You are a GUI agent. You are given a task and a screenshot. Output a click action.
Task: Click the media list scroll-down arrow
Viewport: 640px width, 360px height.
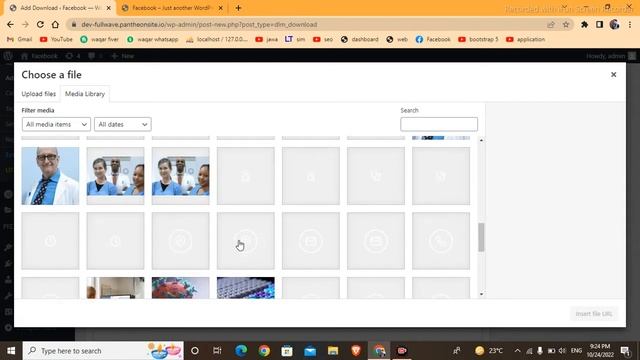pyautogui.click(x=481, y=294)
